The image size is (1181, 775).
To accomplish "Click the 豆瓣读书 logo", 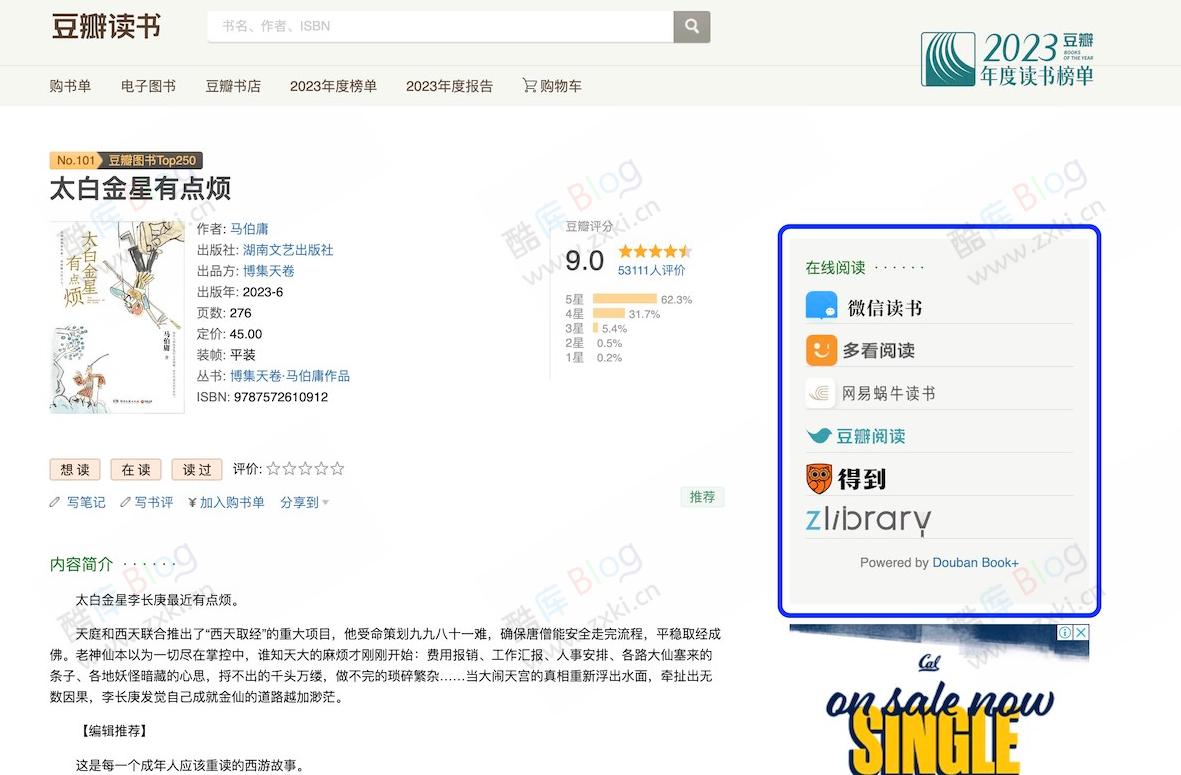I will coord(105,27).
